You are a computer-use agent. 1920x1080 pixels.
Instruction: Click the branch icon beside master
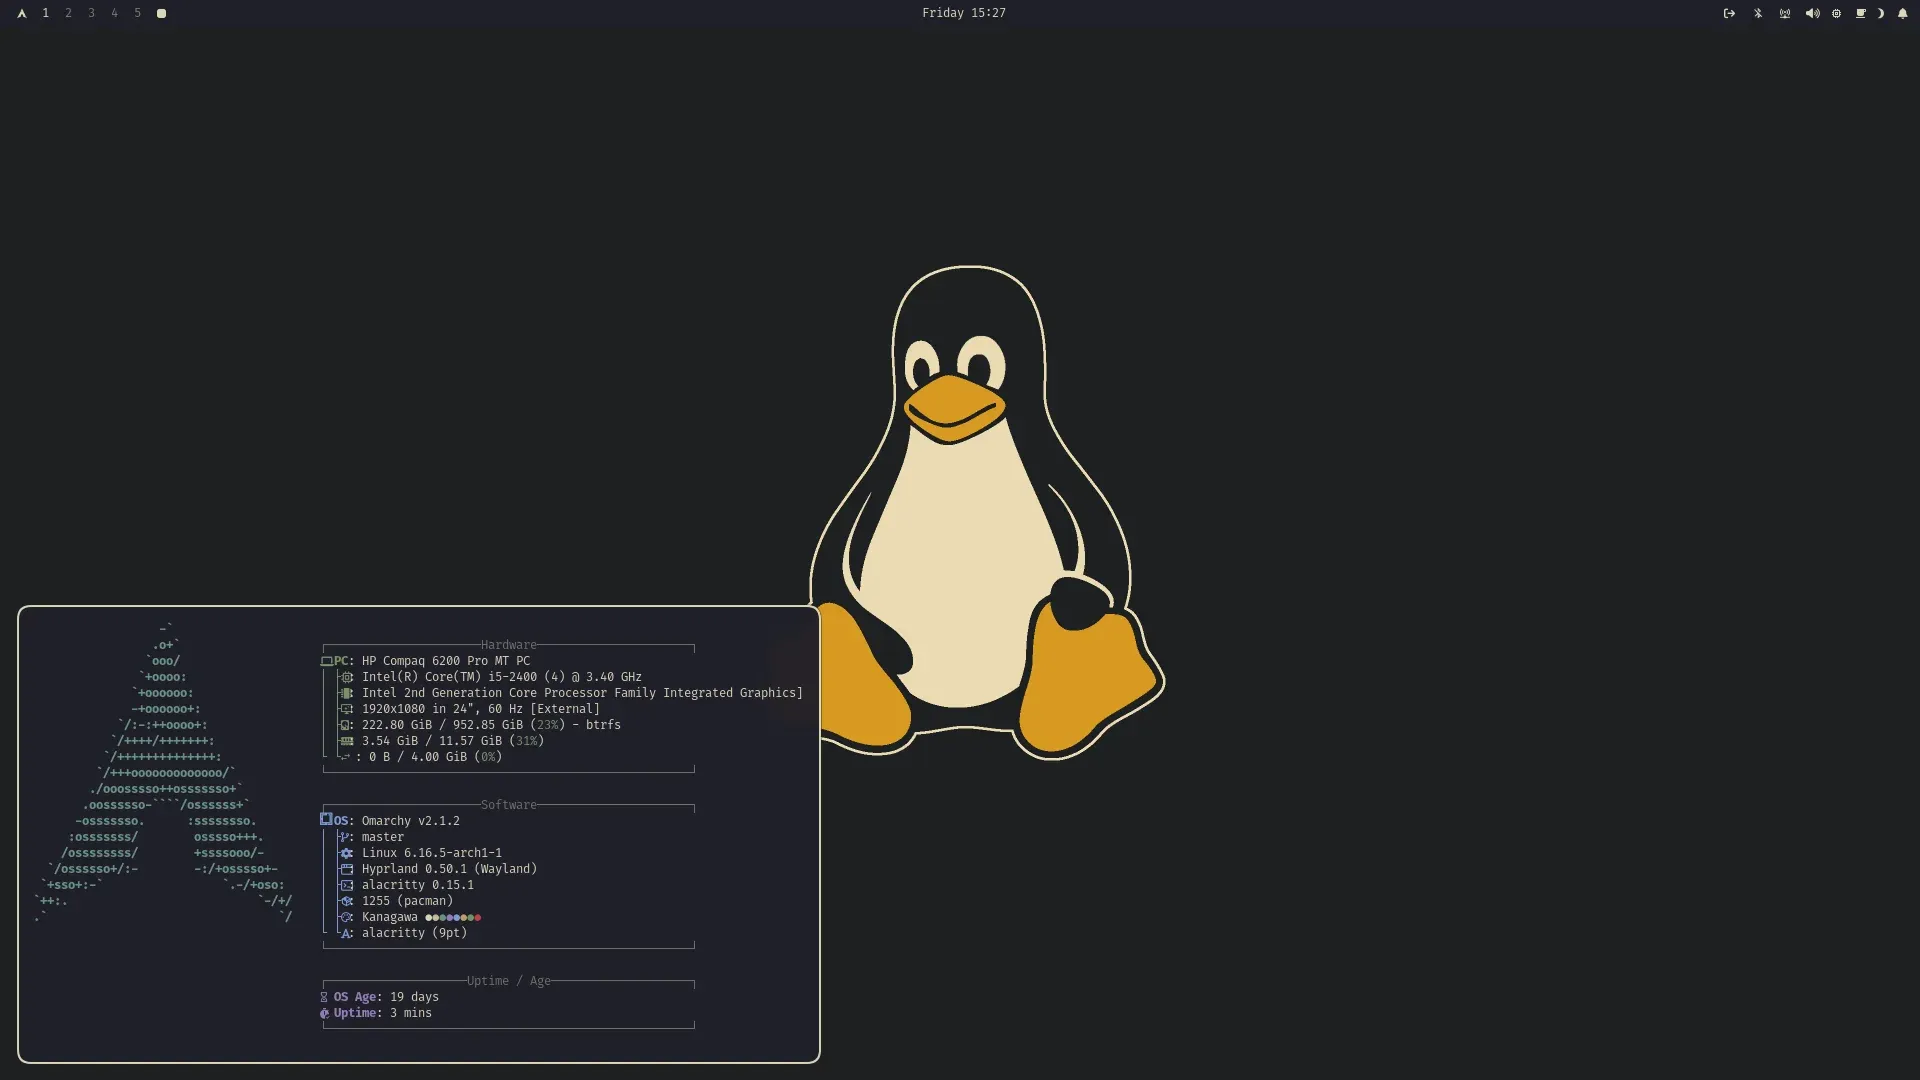pos(345,837)
